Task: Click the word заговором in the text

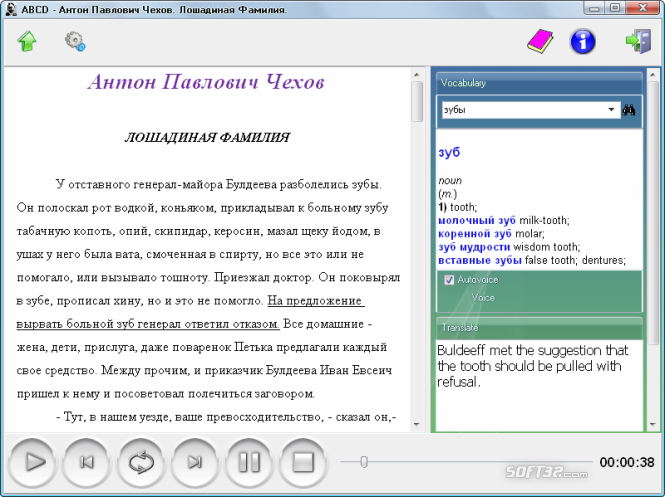Action: tap(285, 394)
